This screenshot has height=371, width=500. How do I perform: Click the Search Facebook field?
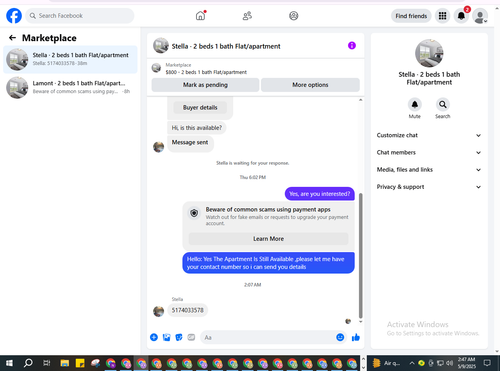pos(80,16)
